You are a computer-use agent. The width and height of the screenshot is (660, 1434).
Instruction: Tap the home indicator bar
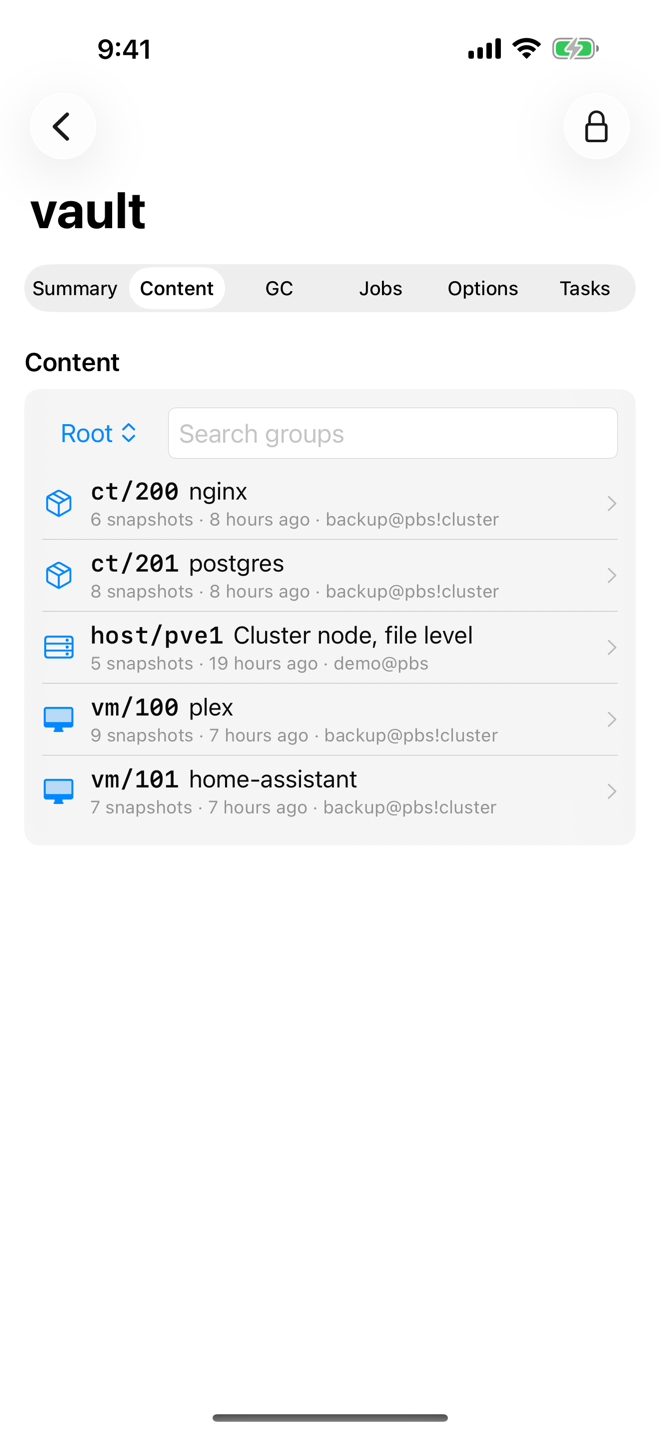[x=330, y=1417]
